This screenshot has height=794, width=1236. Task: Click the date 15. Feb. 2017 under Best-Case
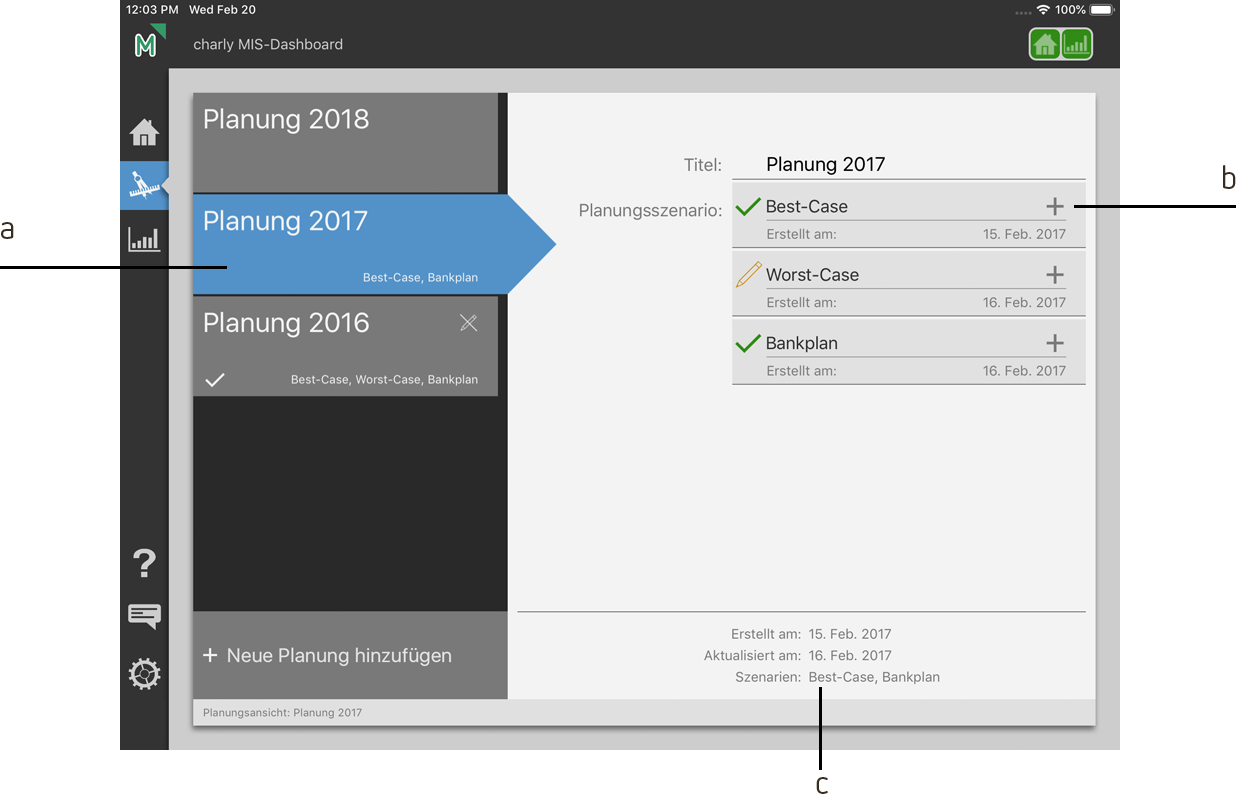1024,234
